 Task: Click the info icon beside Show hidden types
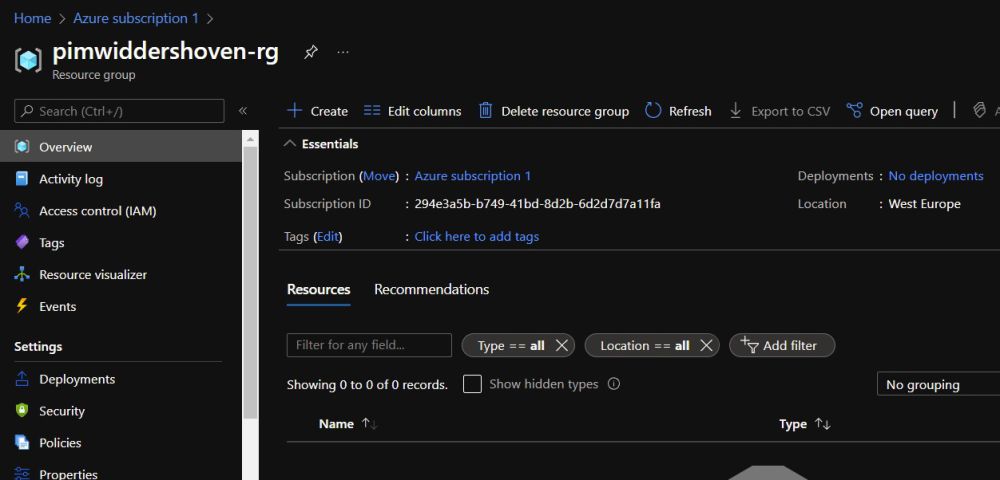tap(614, 384)
